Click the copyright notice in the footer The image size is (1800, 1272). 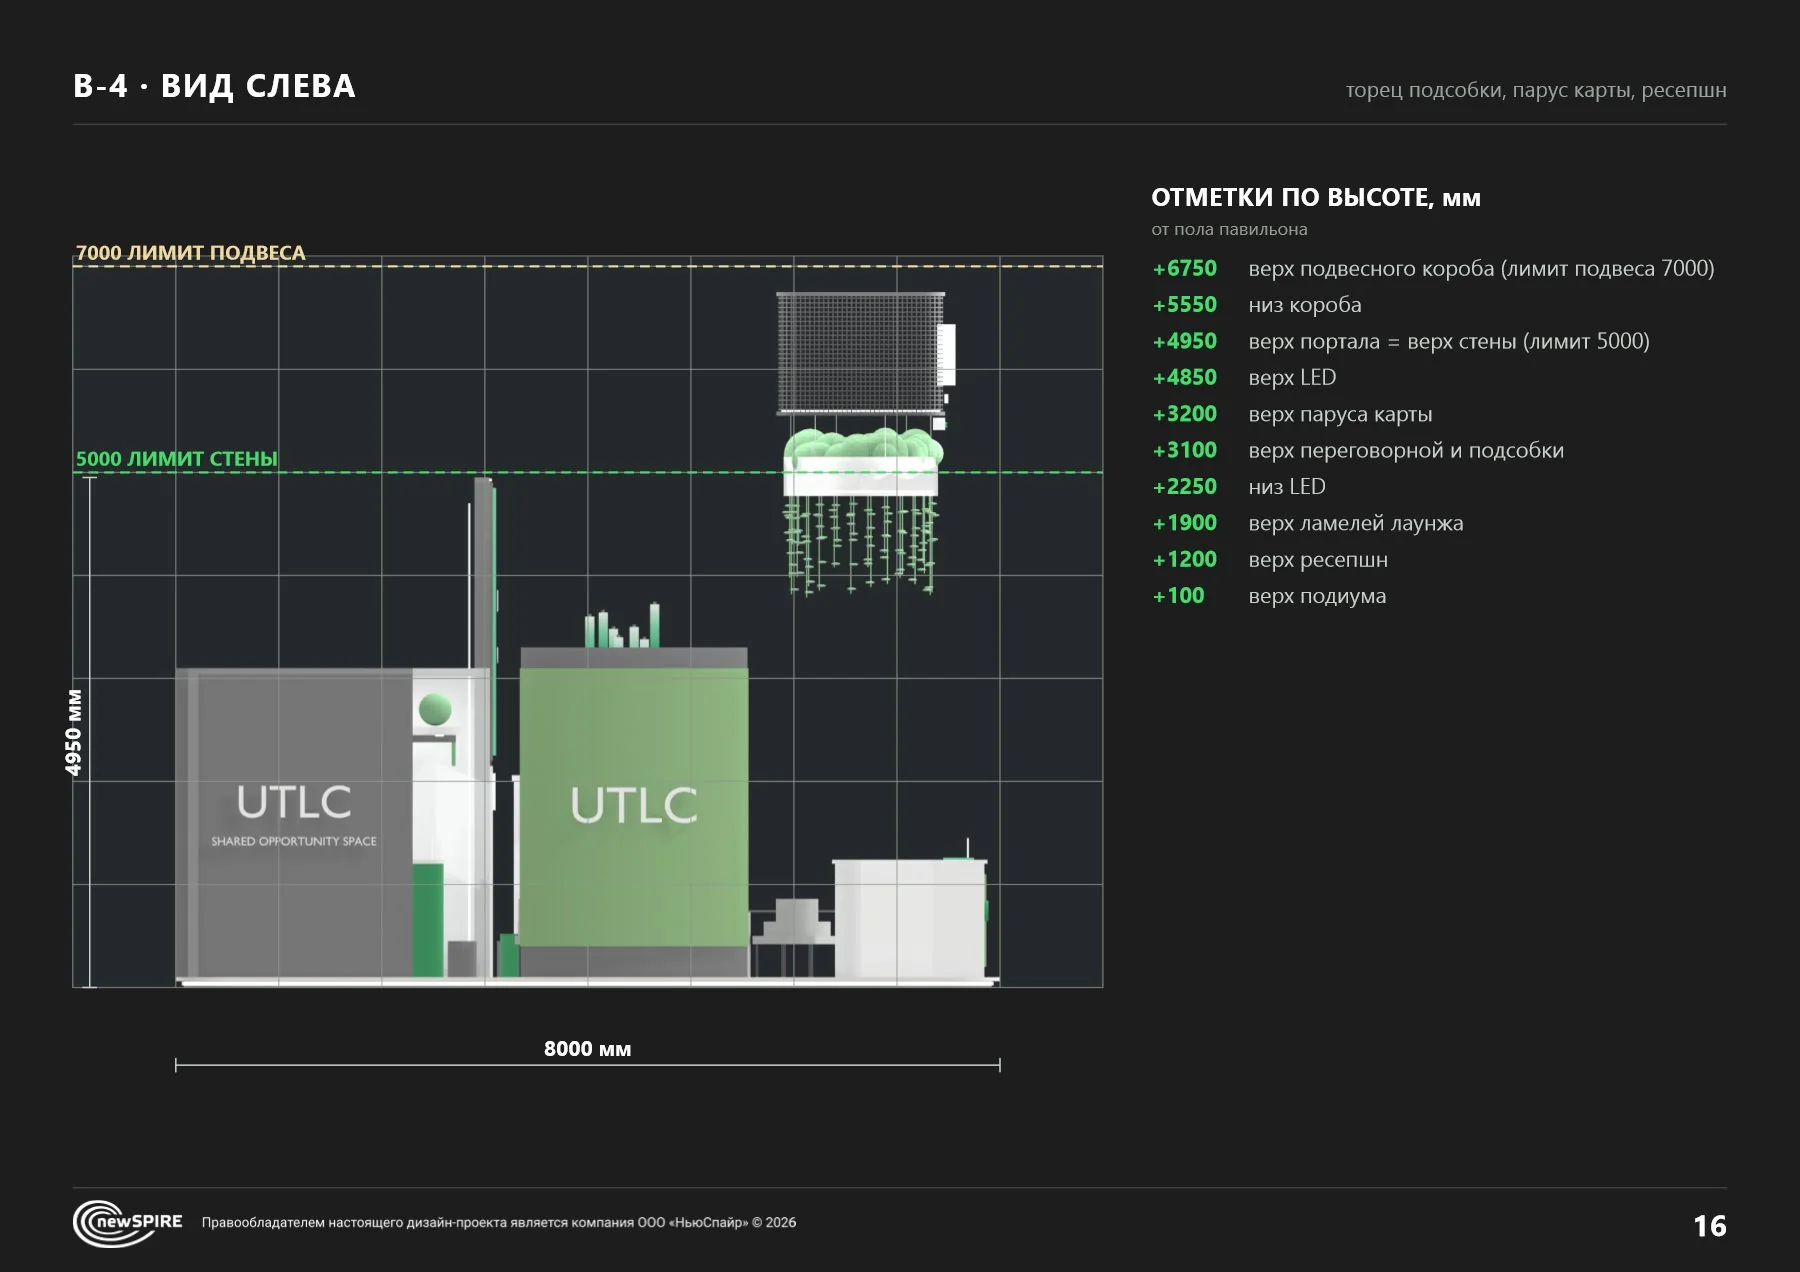click(499, 1222)
